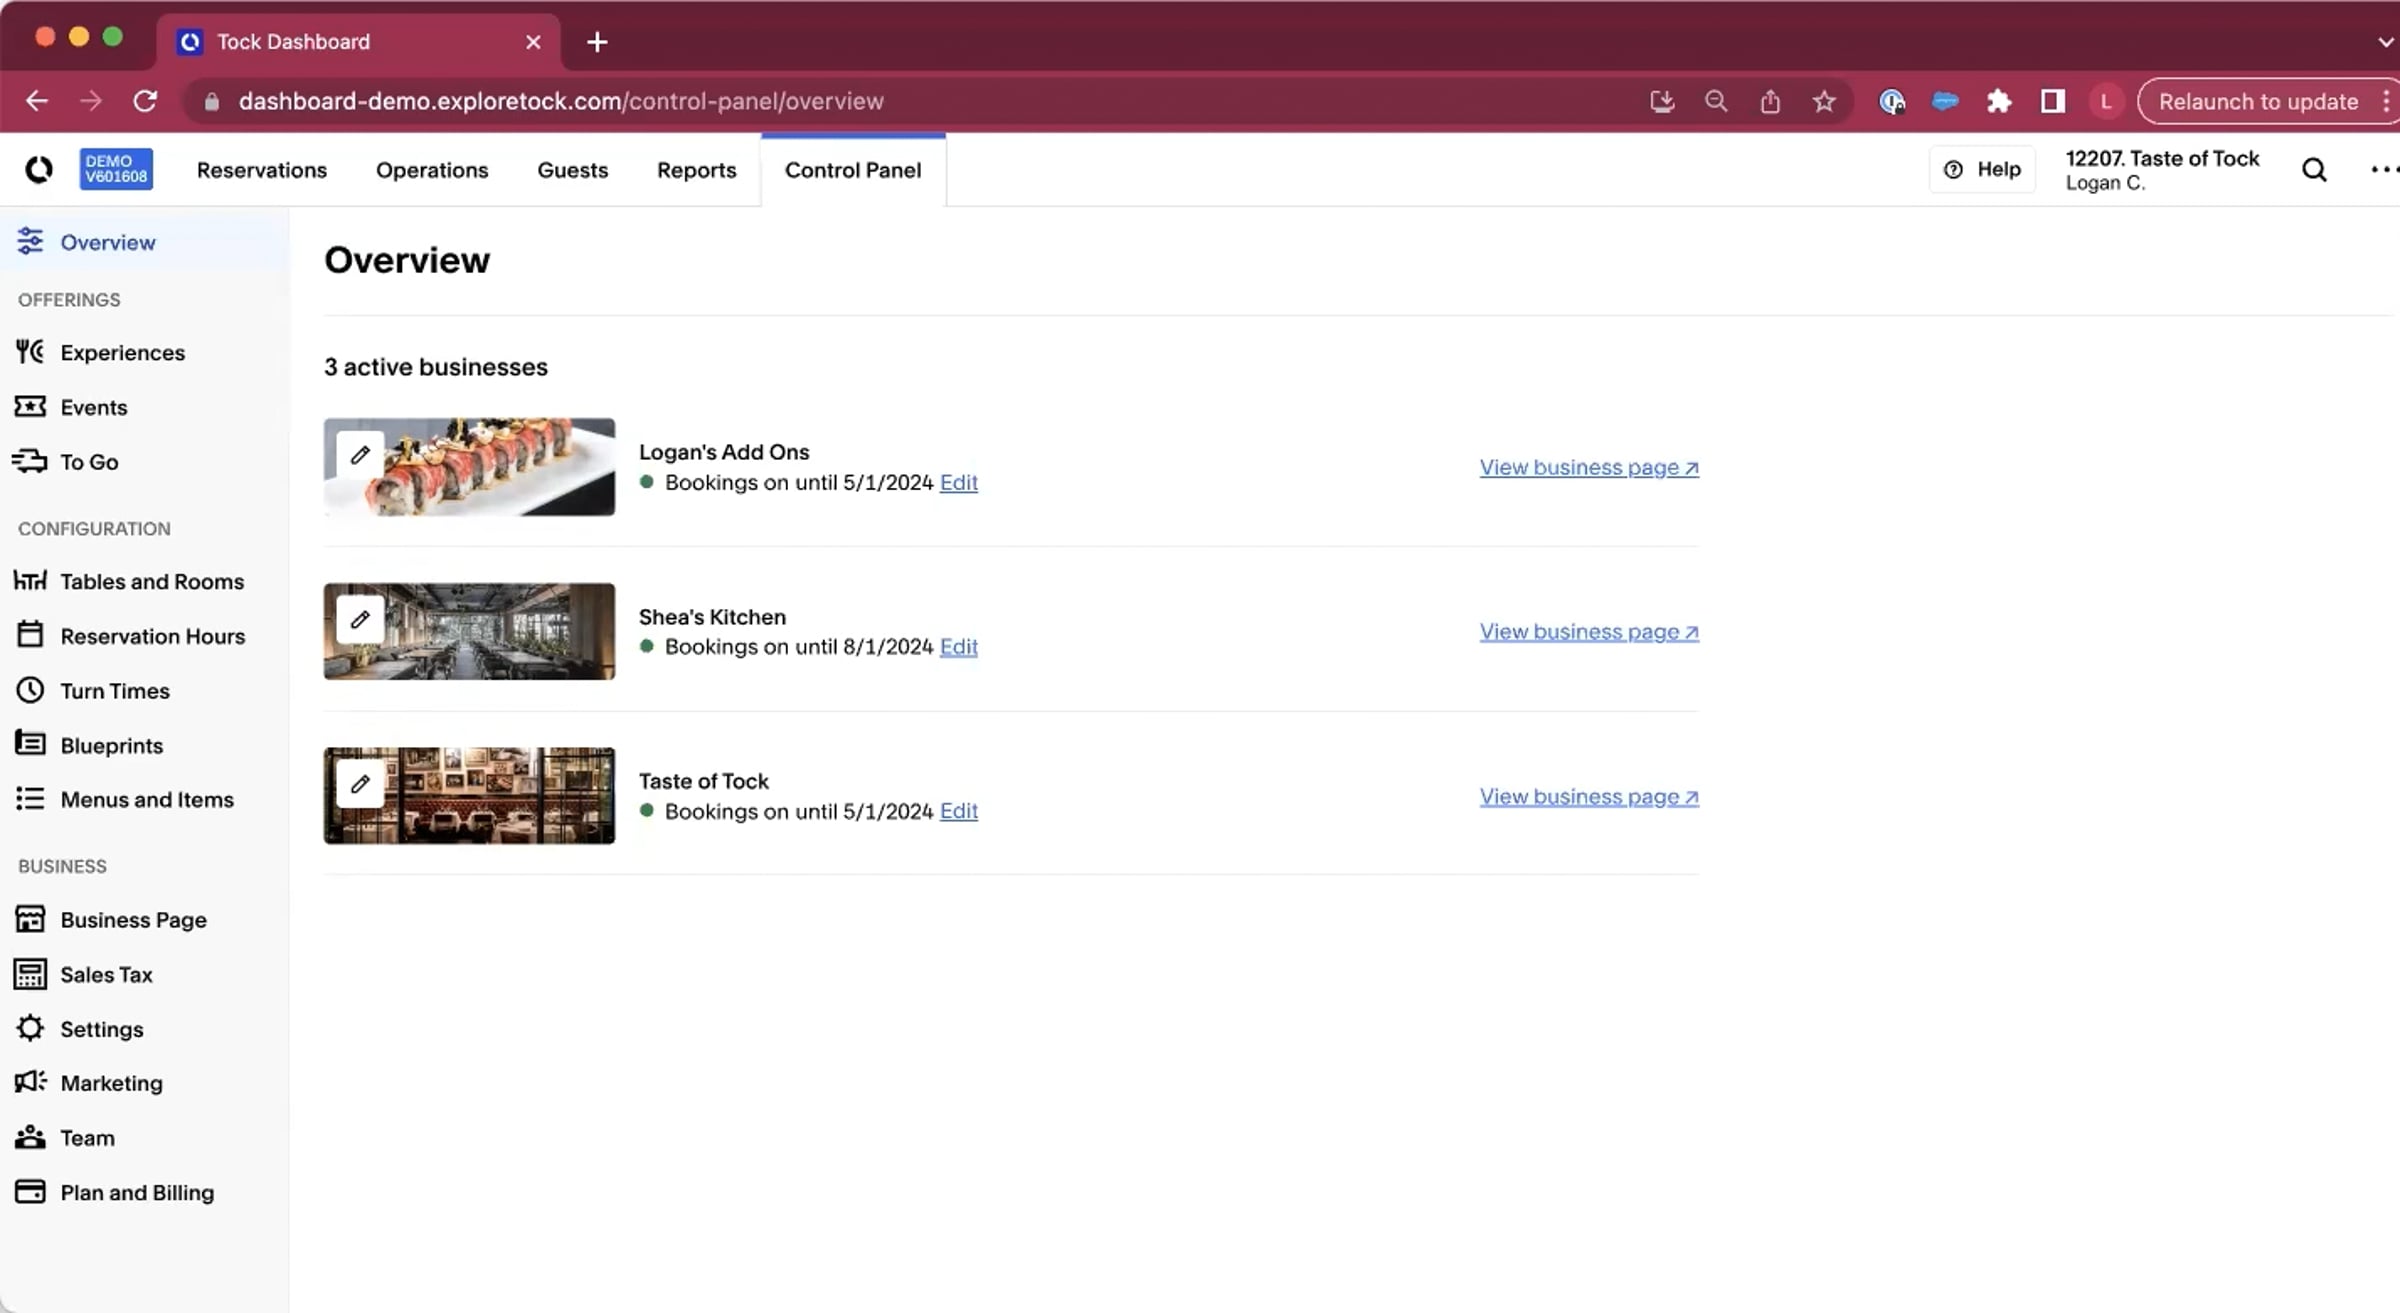Open the three-dots more menu in header
2400x1313 pixels.
2384,170
